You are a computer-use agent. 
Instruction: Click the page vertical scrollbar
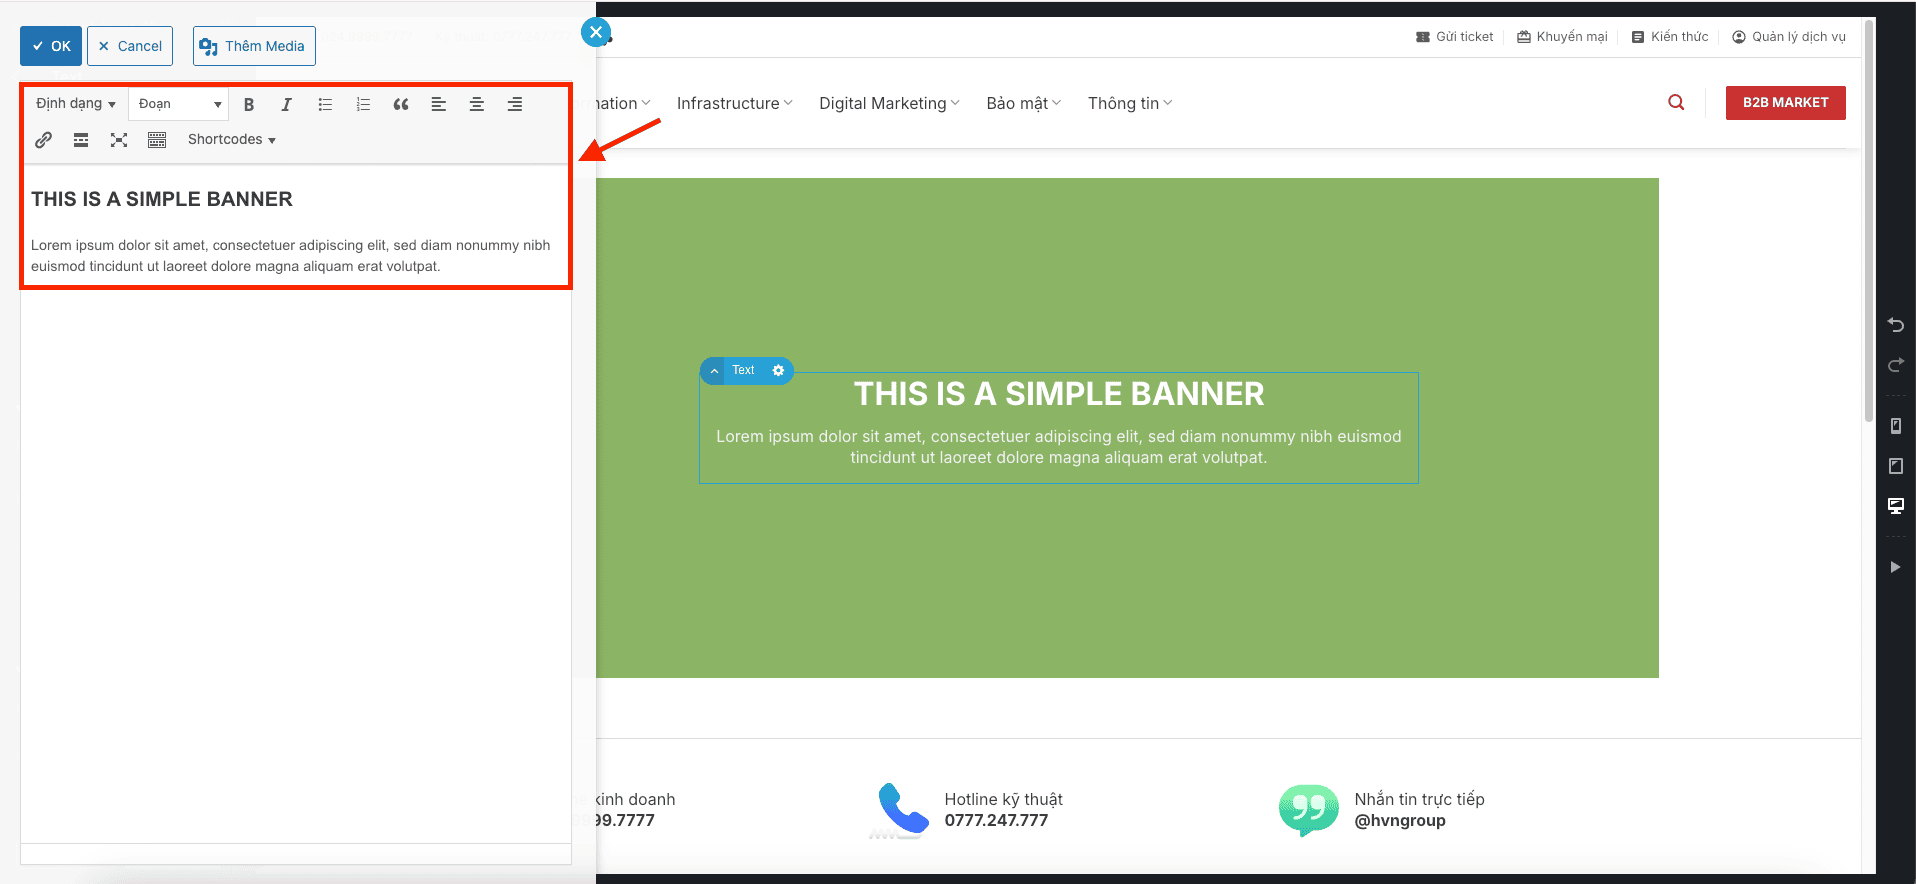[1869, 220]
